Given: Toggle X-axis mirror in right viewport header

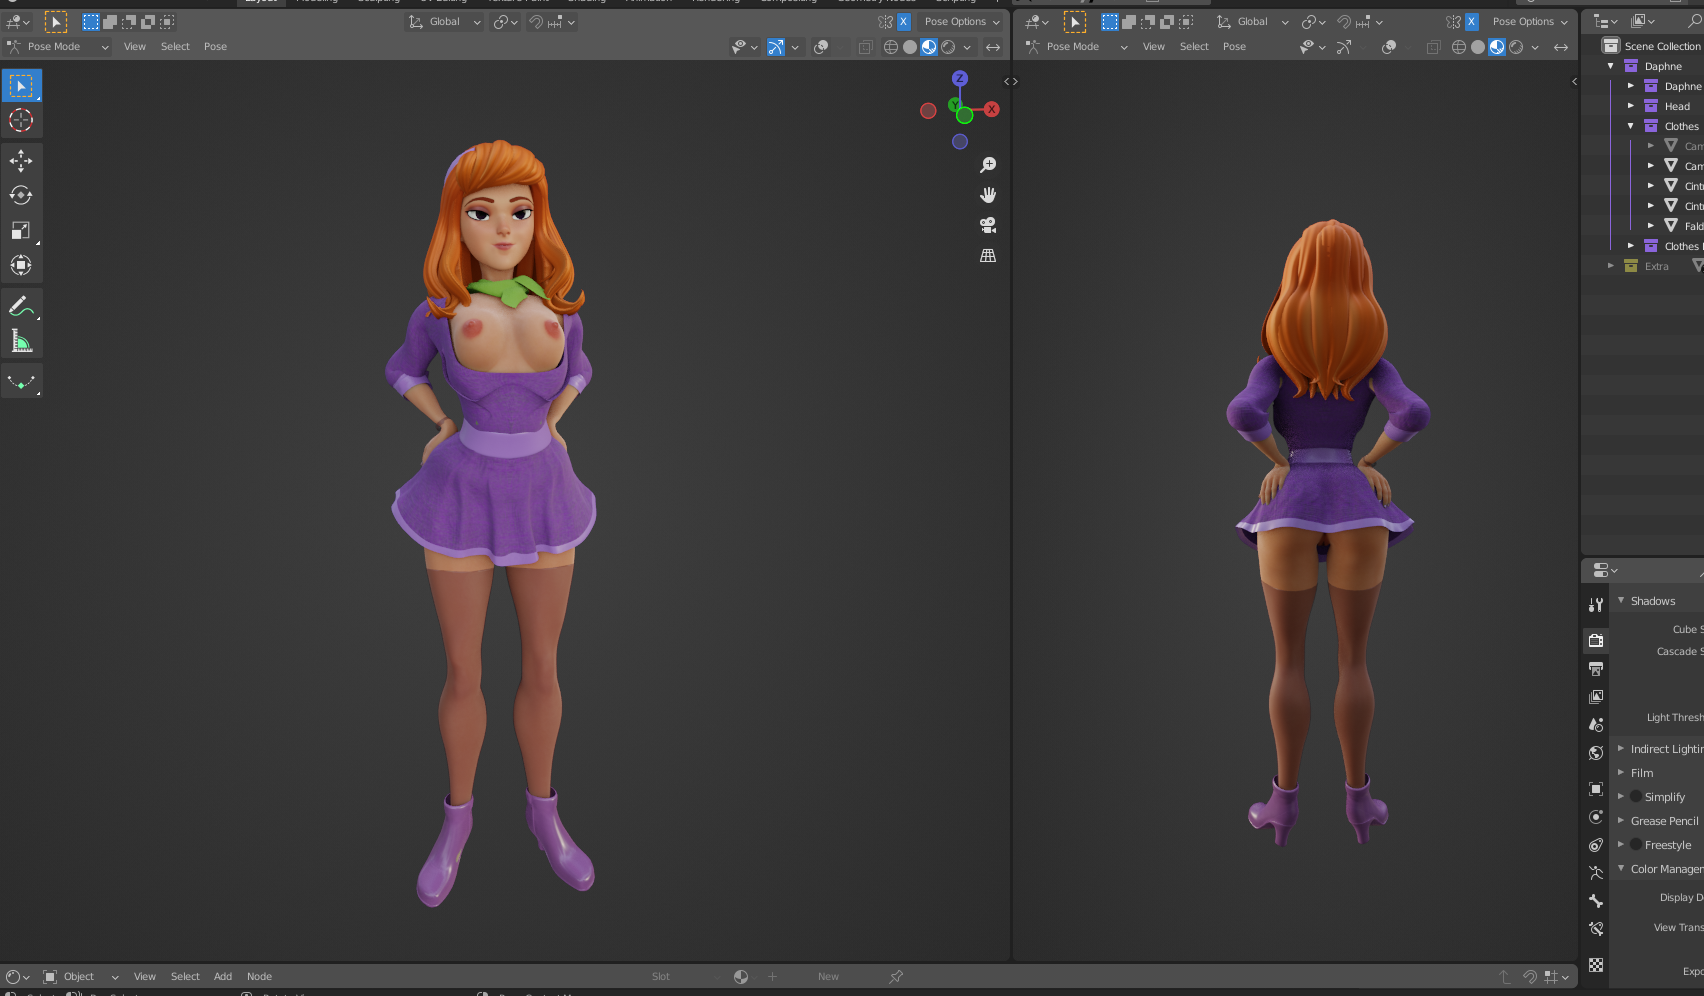Looking at the screenshot, I should (x=1472, y=22).
